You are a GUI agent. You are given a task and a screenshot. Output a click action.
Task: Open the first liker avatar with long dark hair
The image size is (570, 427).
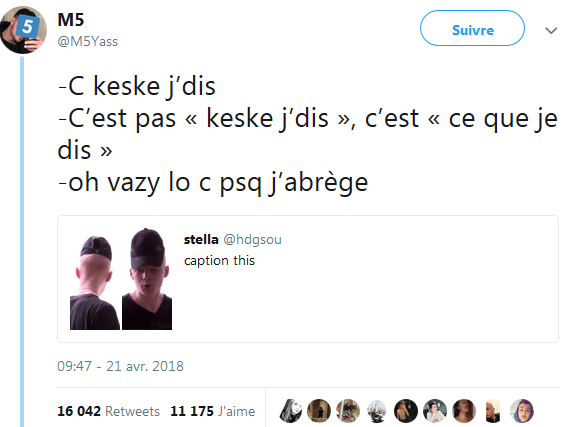pyautogui.click(x=290, y=411)
